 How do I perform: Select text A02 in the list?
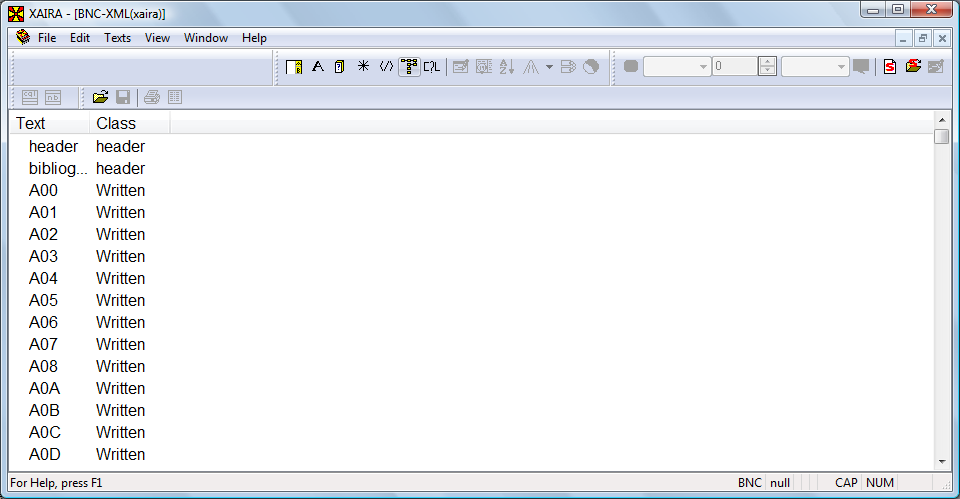(43, 234)
